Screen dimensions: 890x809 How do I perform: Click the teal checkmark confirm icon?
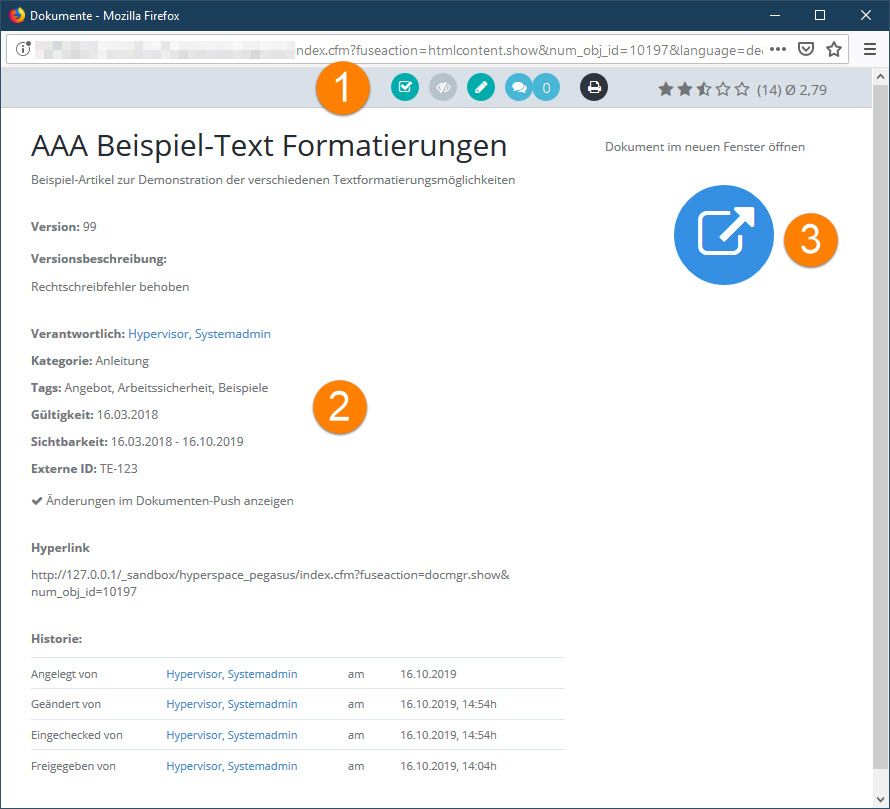[405, 88]
